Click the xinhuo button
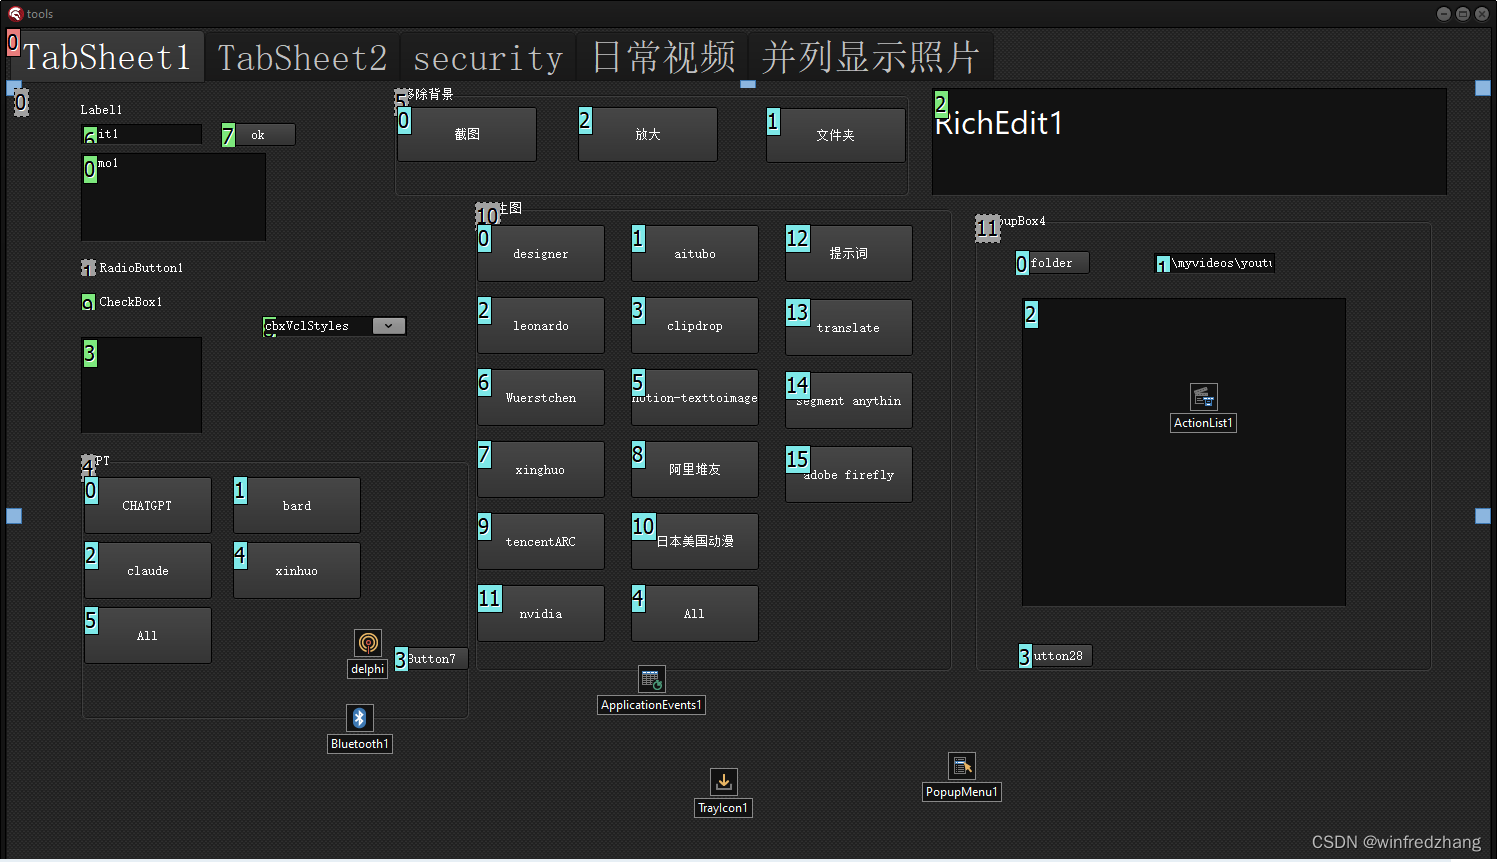Viewport: 1497px width, 862px height. pos(297,571)
